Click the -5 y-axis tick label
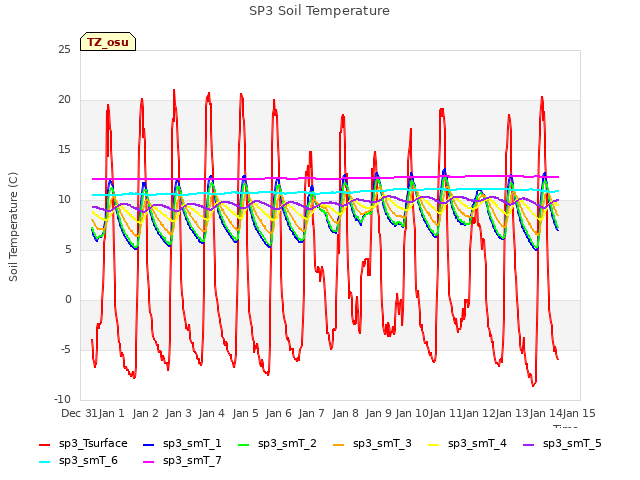Viewport: 640px width, 480px height. [66, 350]
